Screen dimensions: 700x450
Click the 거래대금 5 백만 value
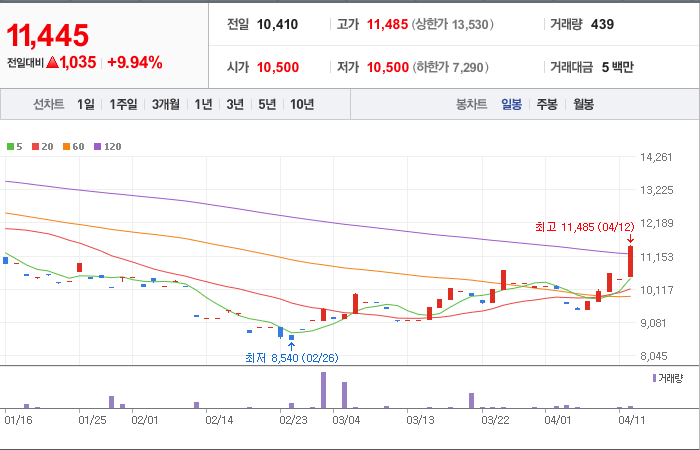[x=617, y=67]
